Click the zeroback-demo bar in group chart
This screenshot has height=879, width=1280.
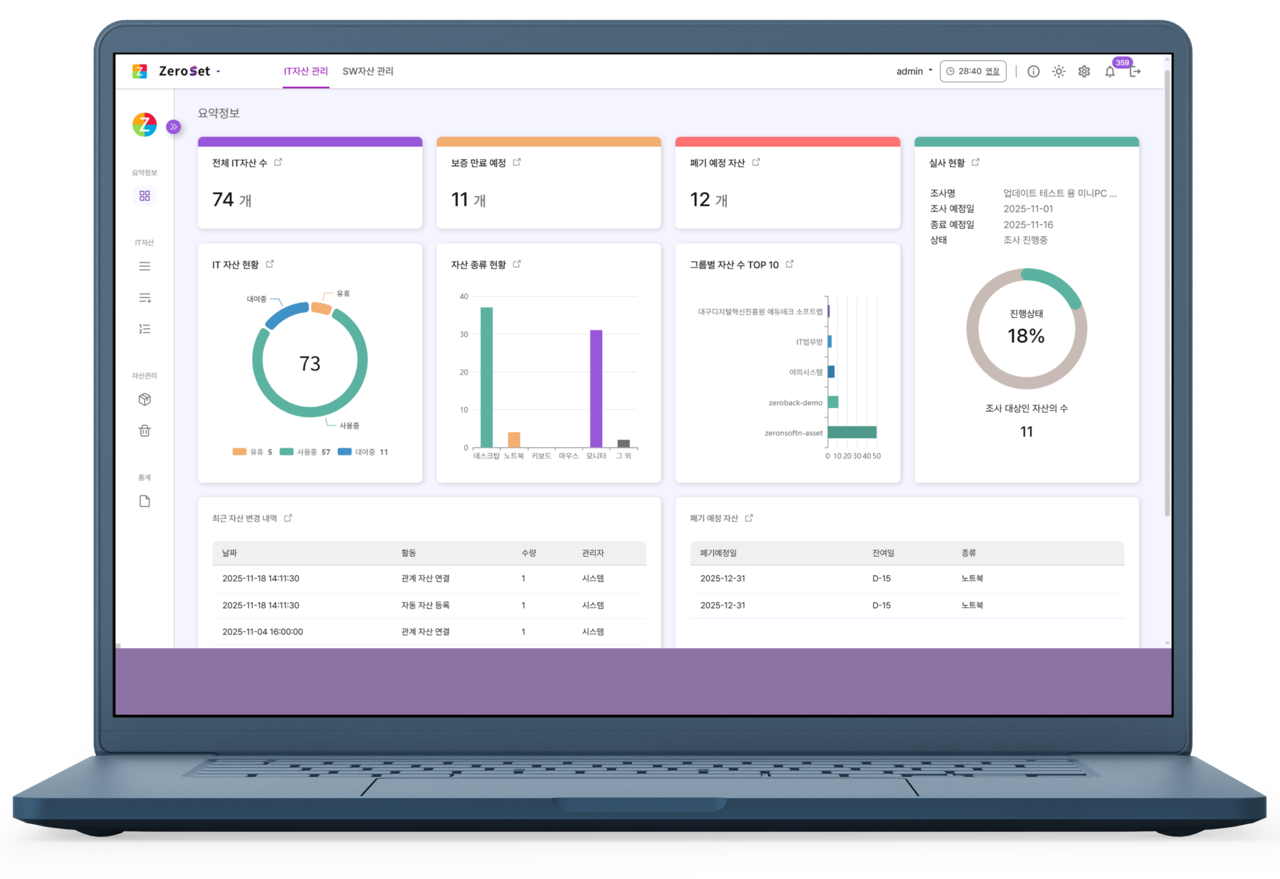point(833,402)
